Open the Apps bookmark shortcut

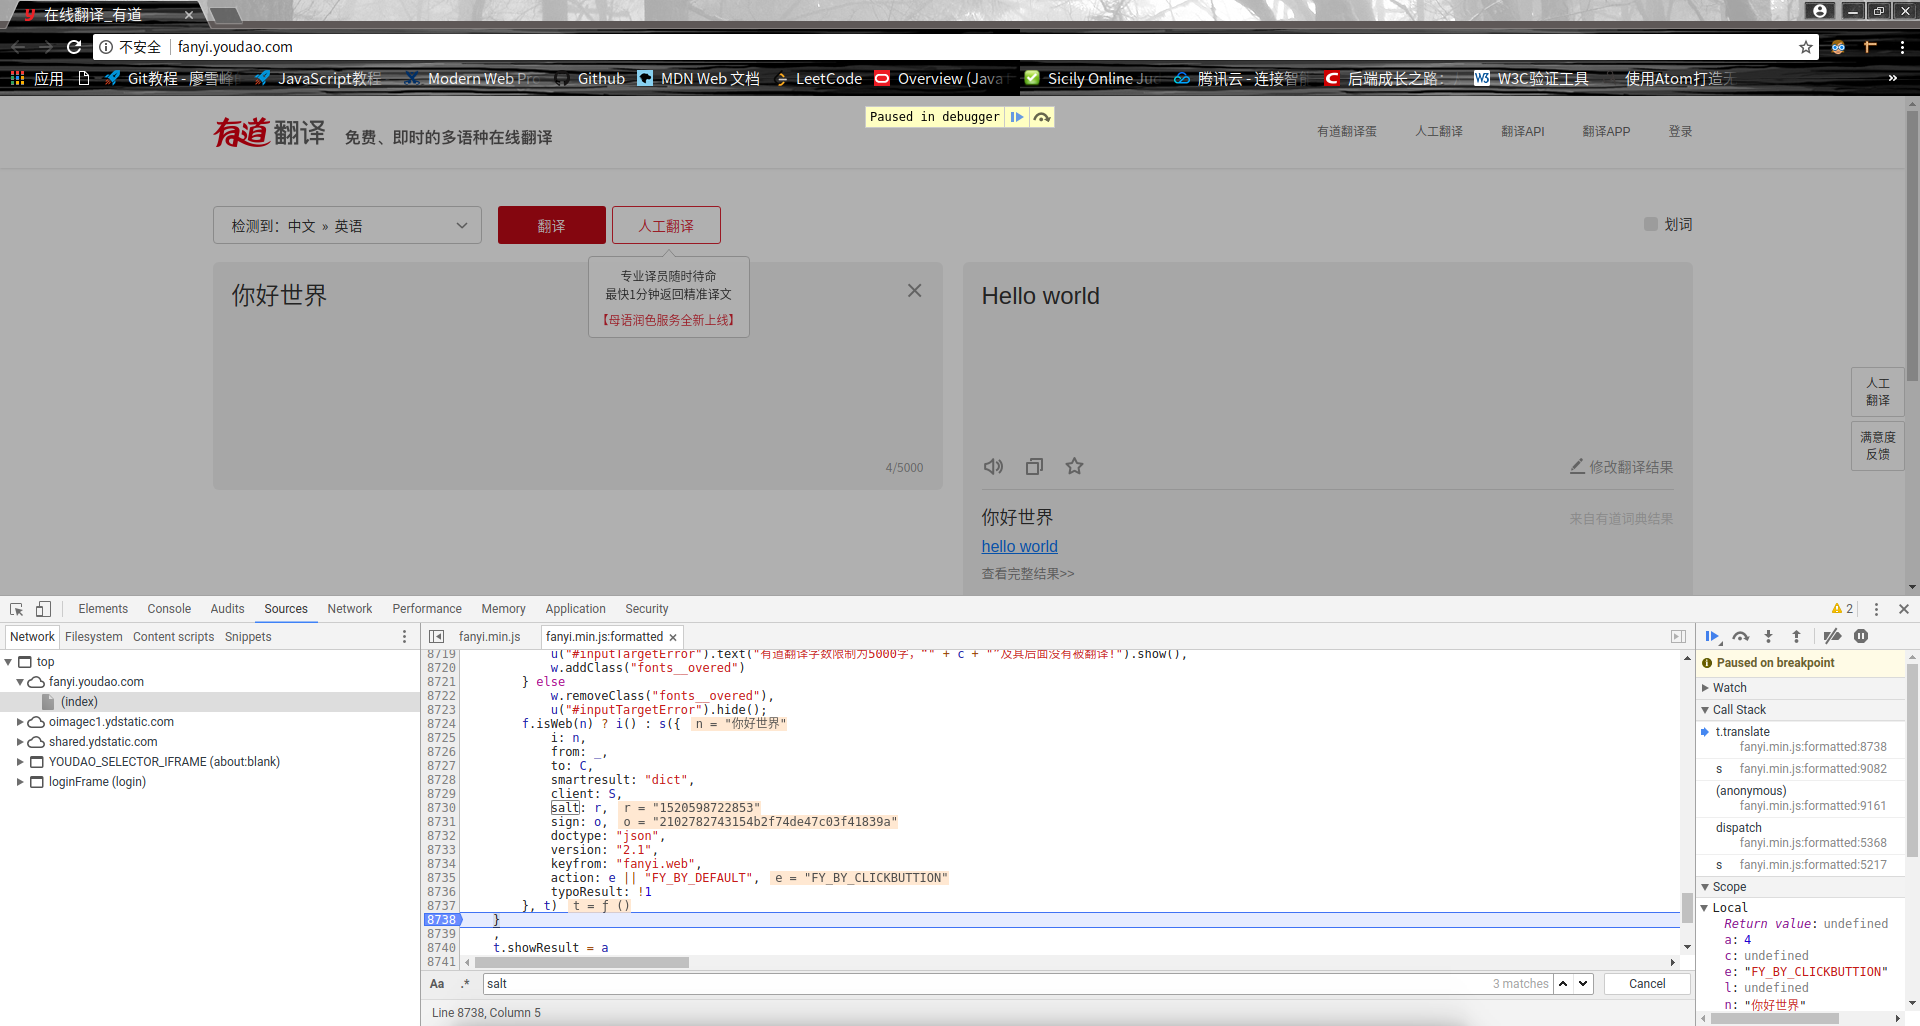(x=37, y=78)
